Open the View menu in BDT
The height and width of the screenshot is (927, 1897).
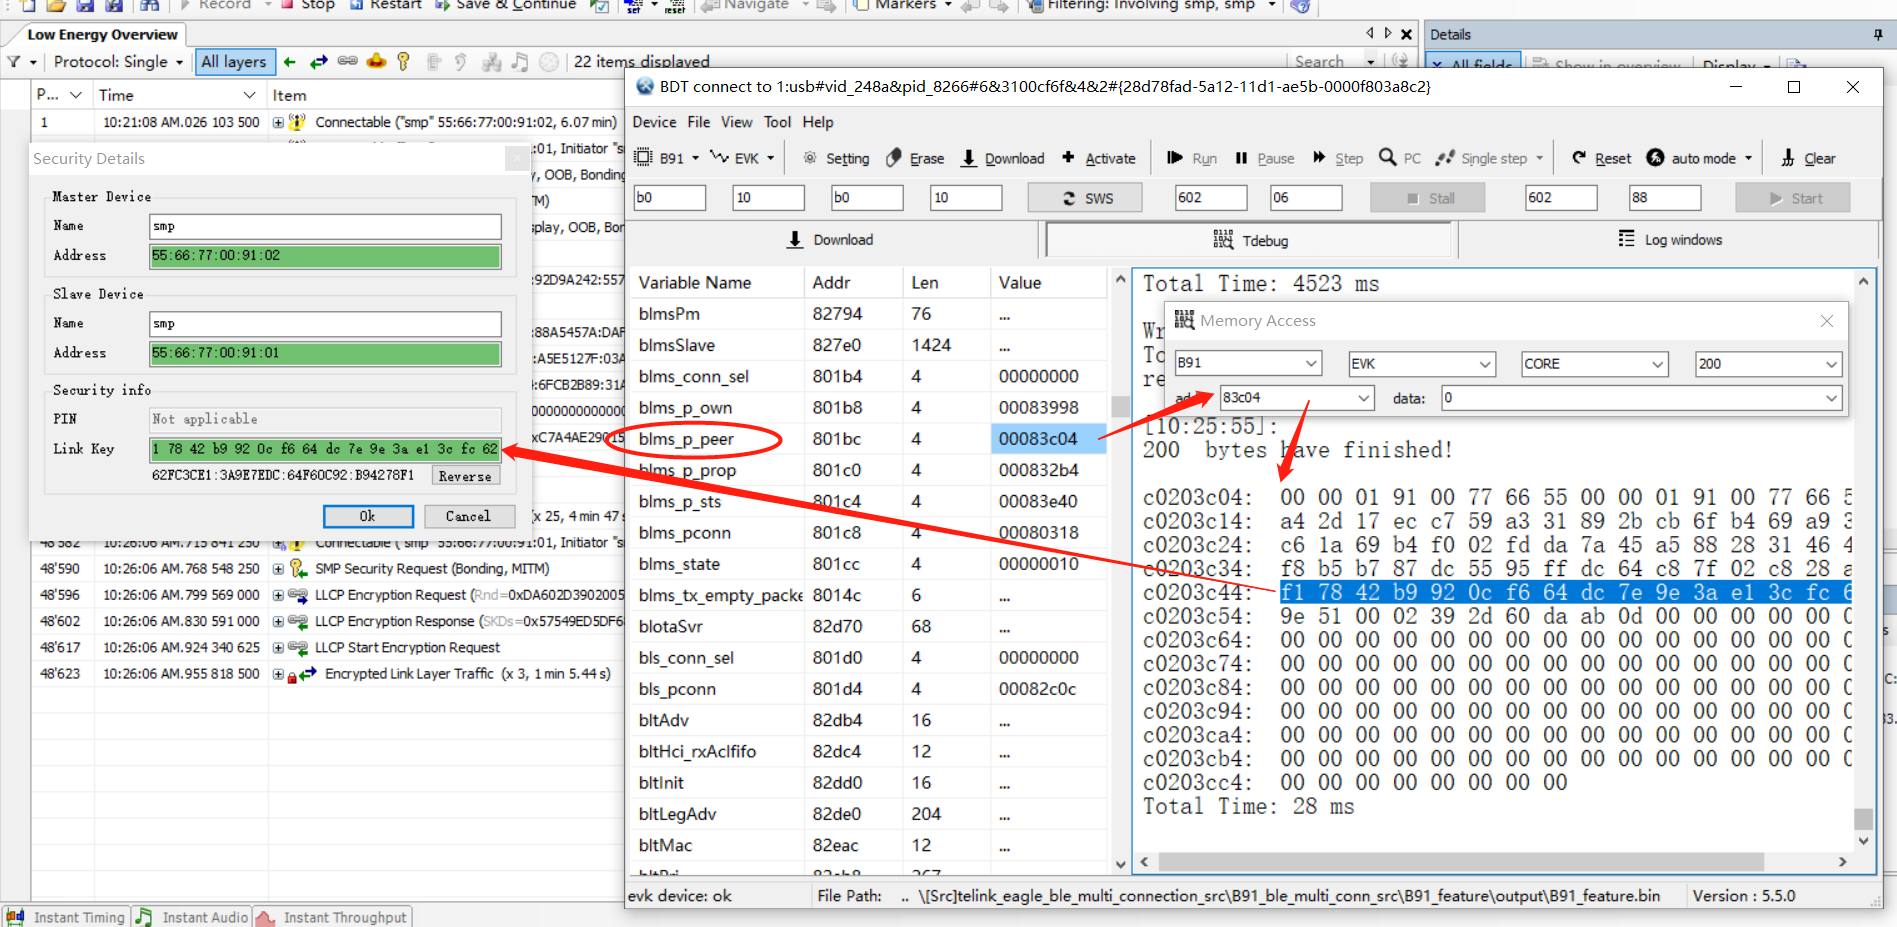[736, 122]
